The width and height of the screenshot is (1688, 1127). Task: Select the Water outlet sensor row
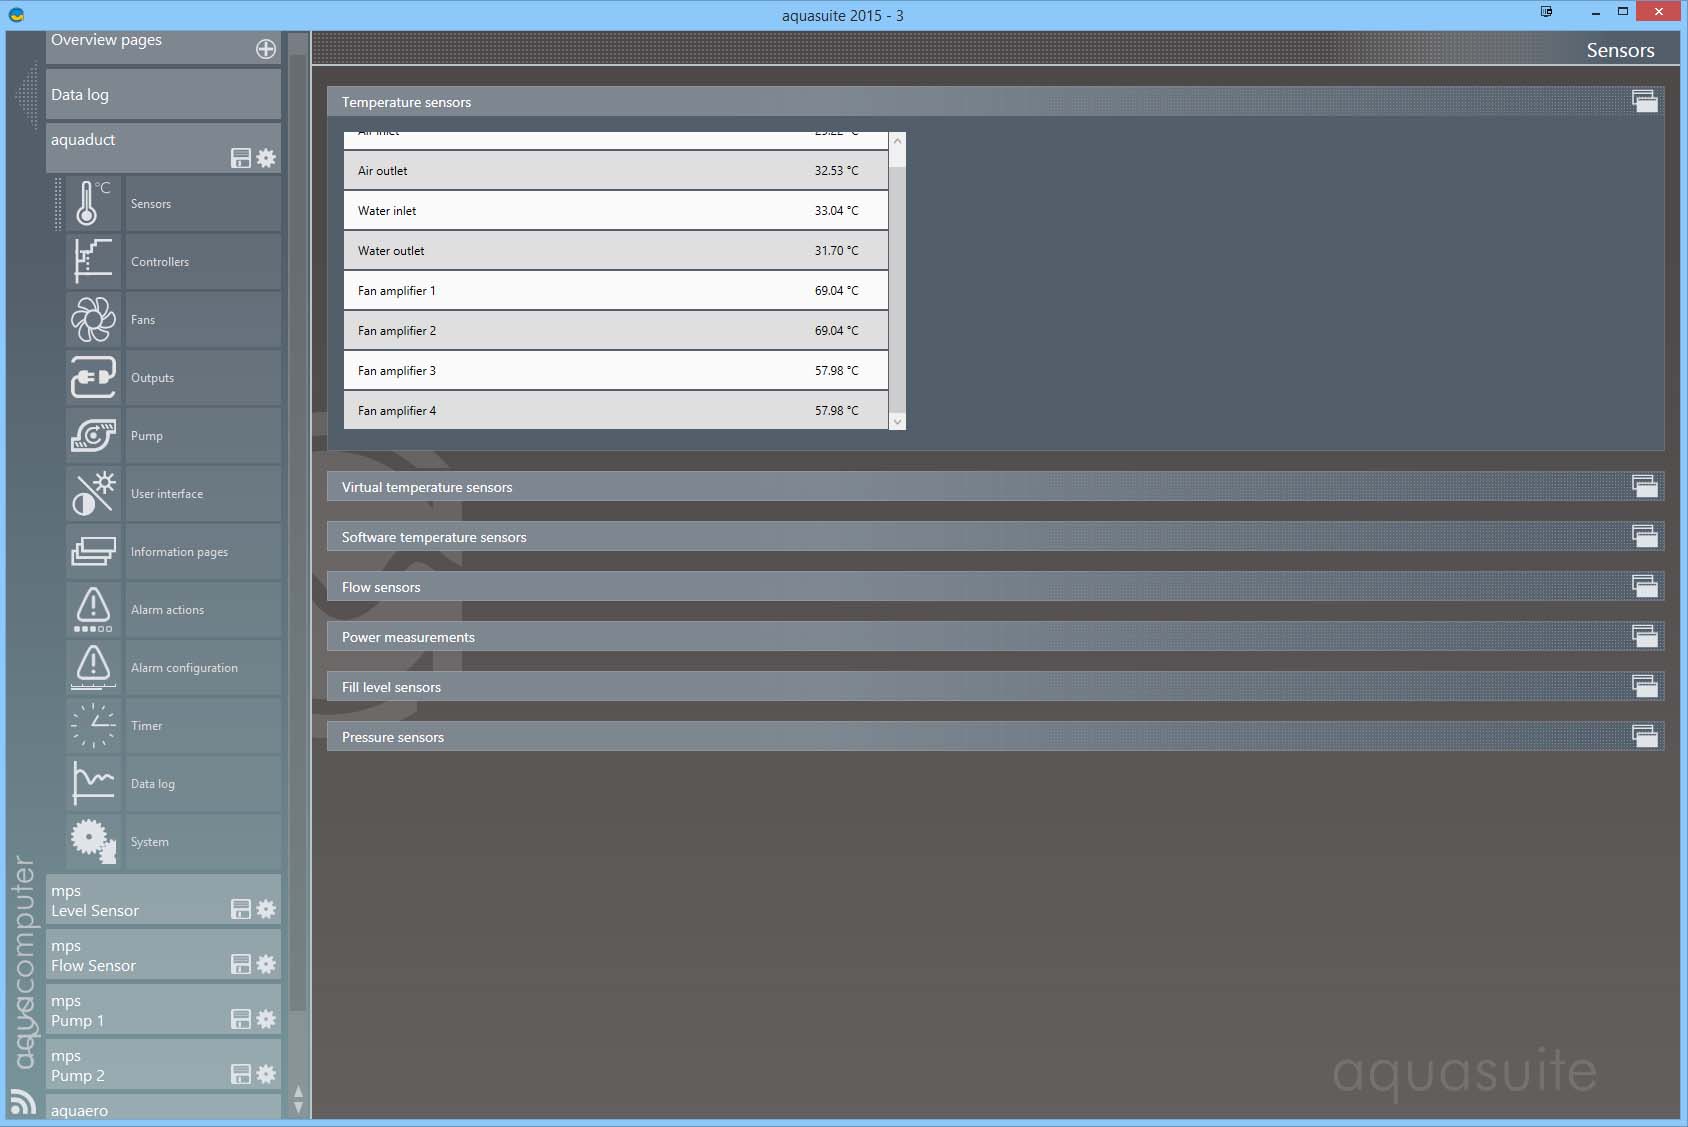pos(616,250)
